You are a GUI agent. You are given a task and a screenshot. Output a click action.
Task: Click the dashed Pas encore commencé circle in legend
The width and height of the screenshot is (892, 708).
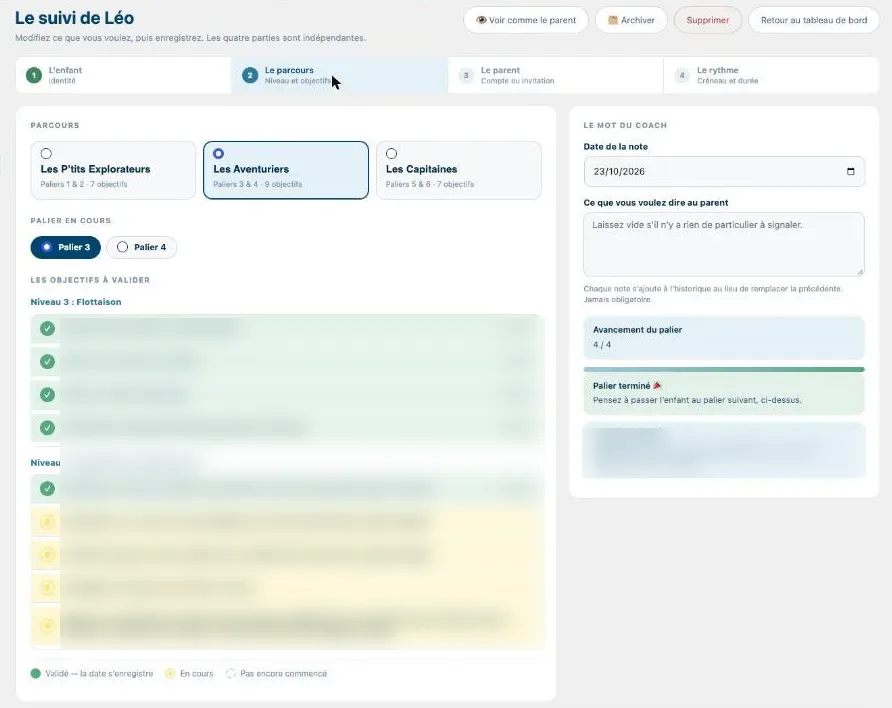coord(230,673)
